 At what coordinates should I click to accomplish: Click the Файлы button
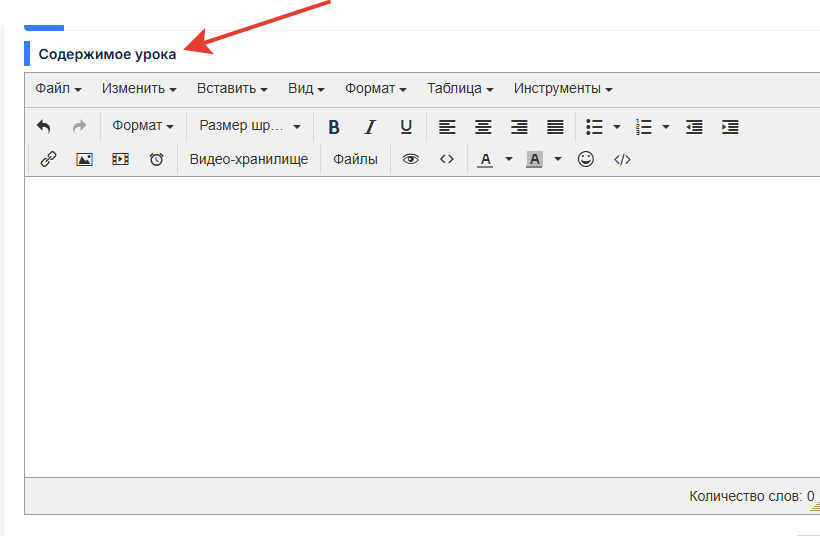[x=355, y=159]
